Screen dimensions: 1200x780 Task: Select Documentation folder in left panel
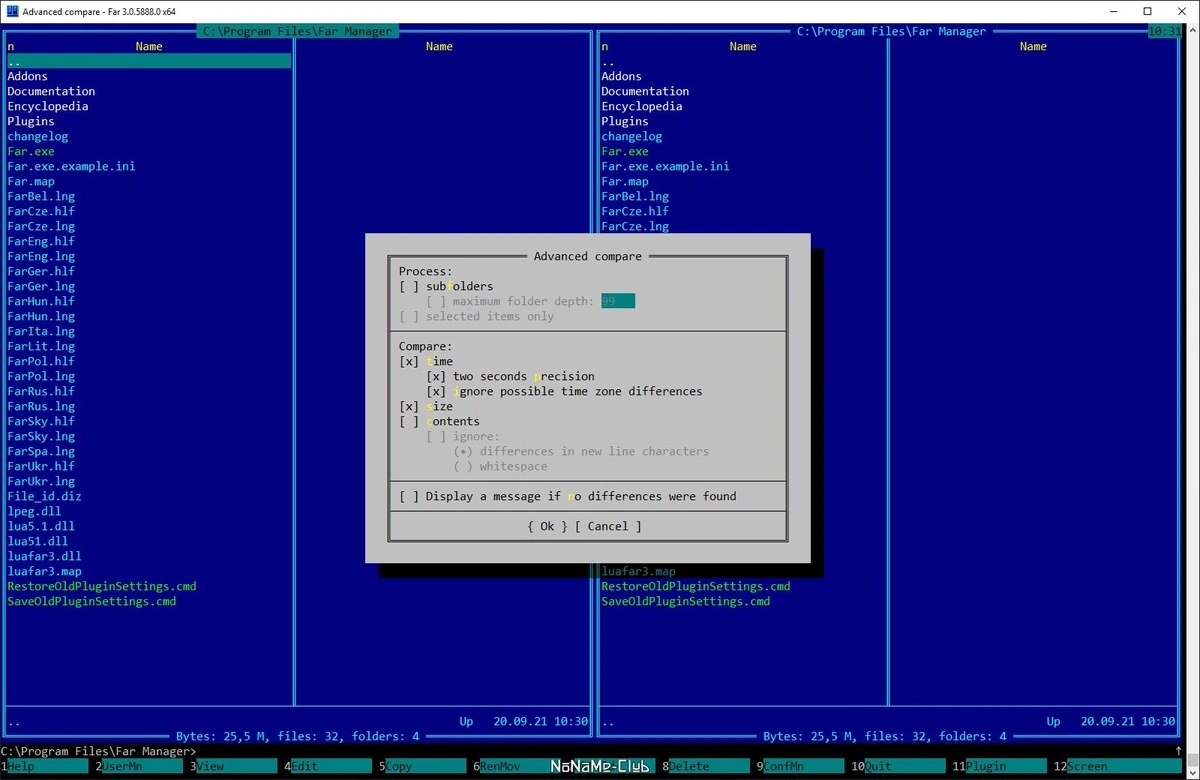click(51, 91)
